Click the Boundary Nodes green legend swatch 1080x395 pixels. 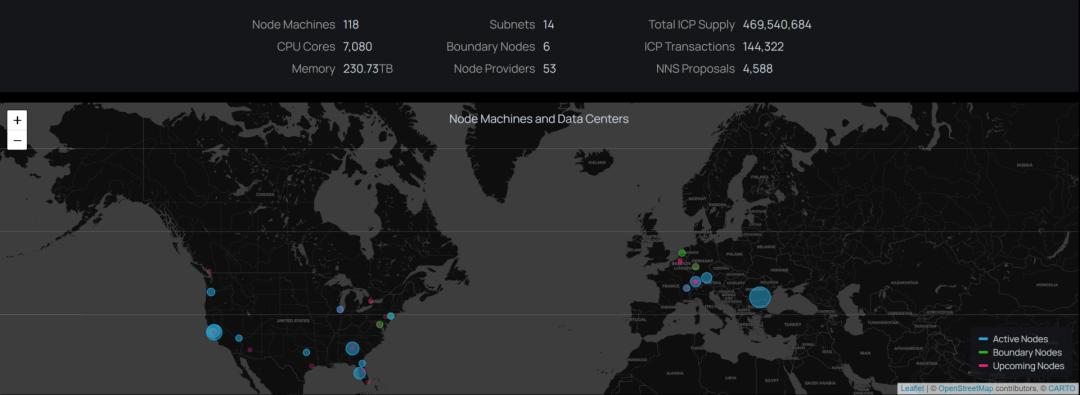pyautogui.click(x=983, y=353)
